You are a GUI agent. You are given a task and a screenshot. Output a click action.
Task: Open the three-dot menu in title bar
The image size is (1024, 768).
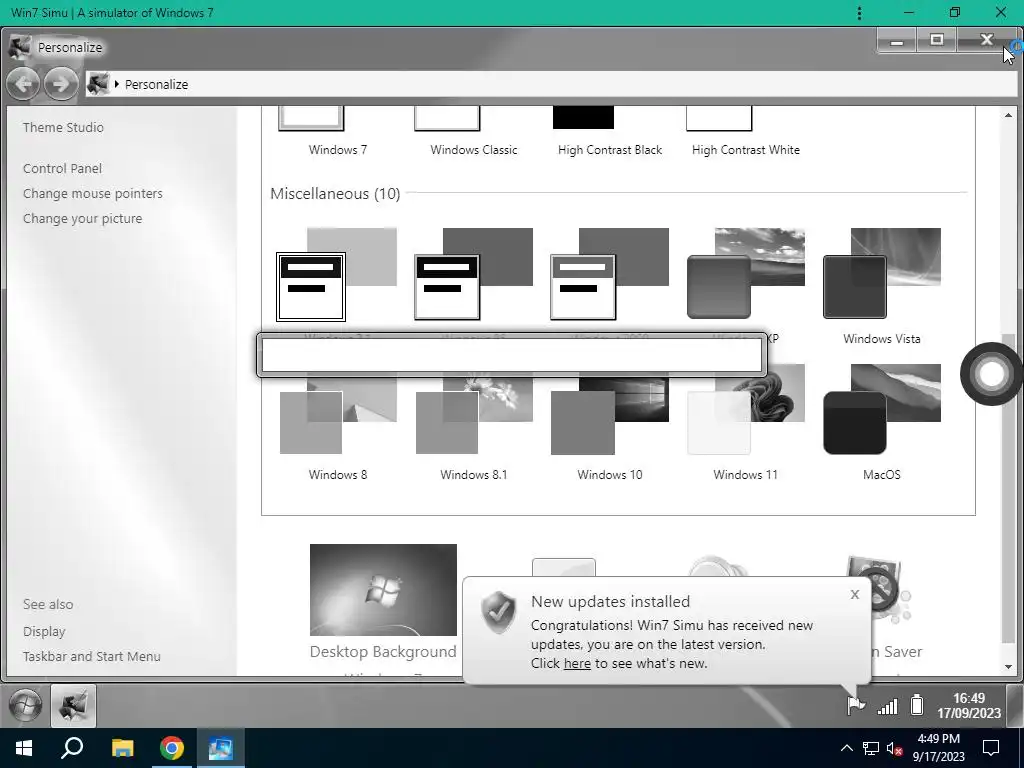(x=859, y=13)
